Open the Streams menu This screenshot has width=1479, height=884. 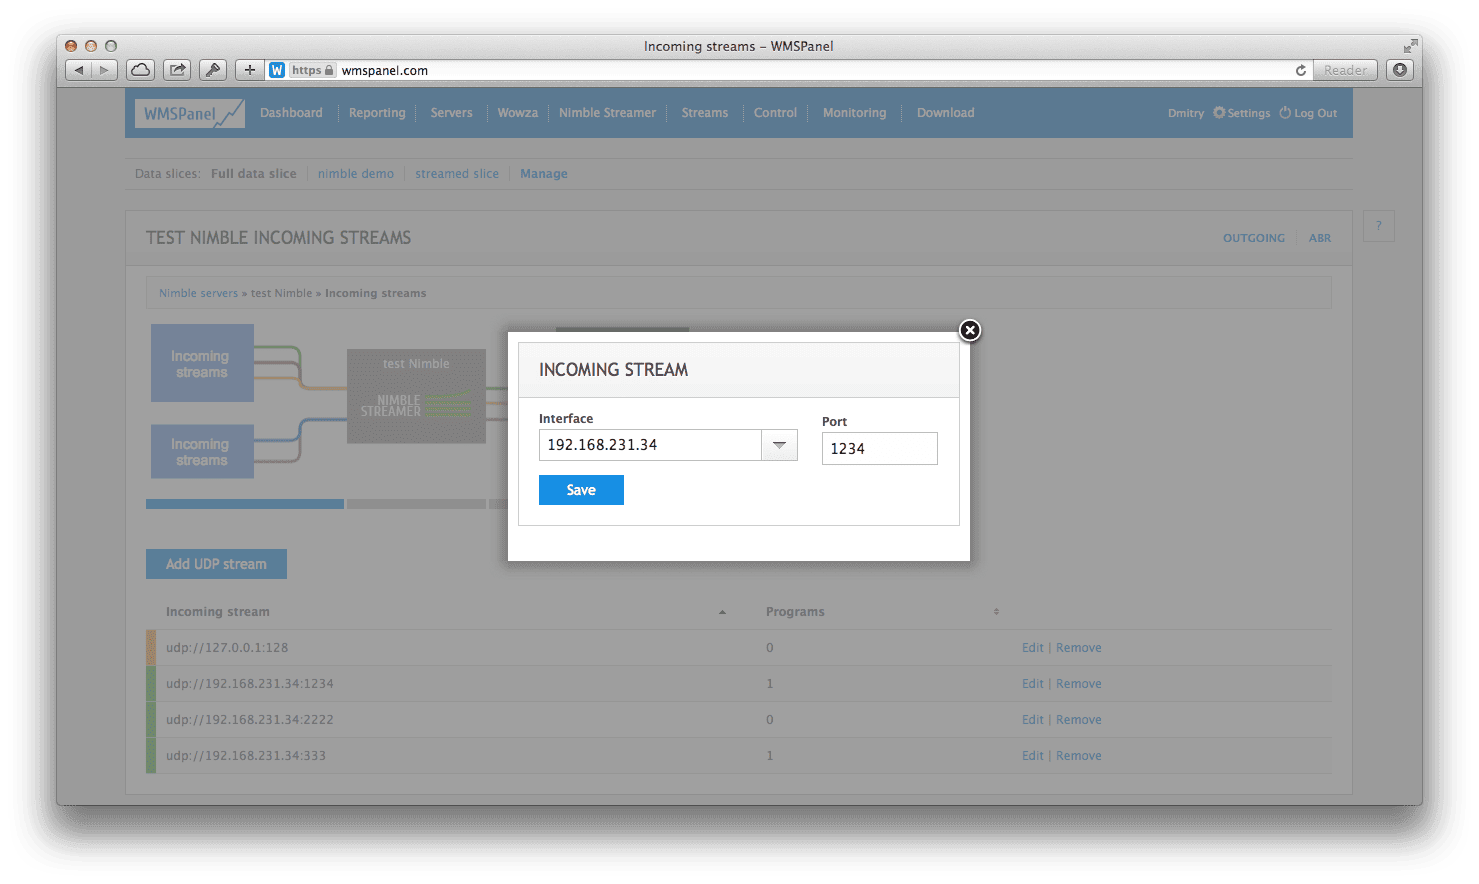coord(705,113)
